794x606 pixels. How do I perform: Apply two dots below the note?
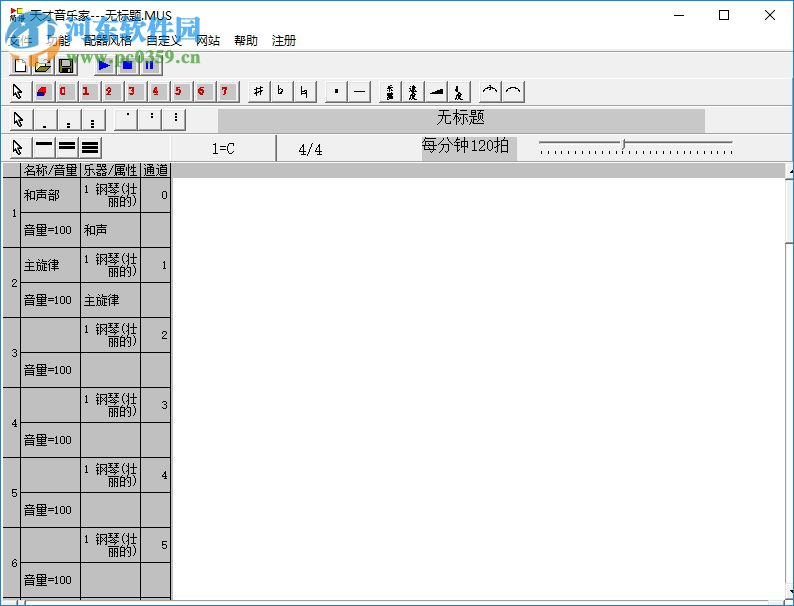(69, 120)
